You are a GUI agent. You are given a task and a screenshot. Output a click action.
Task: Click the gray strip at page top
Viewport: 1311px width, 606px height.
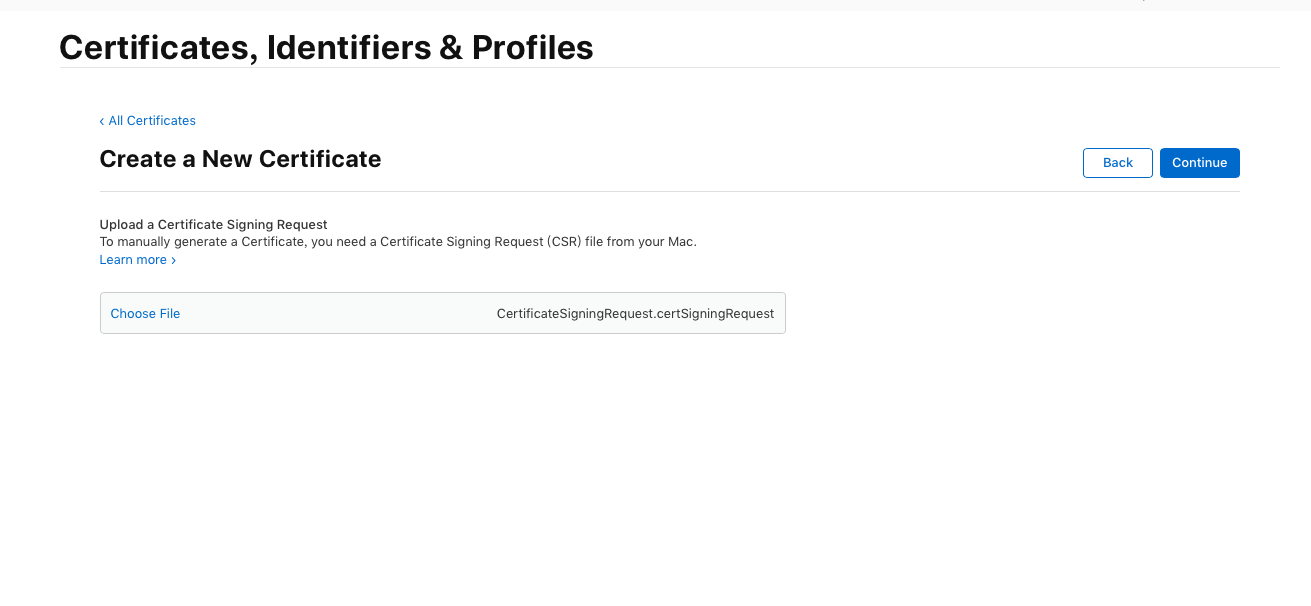pyautogui.click(x=655, y=5)
